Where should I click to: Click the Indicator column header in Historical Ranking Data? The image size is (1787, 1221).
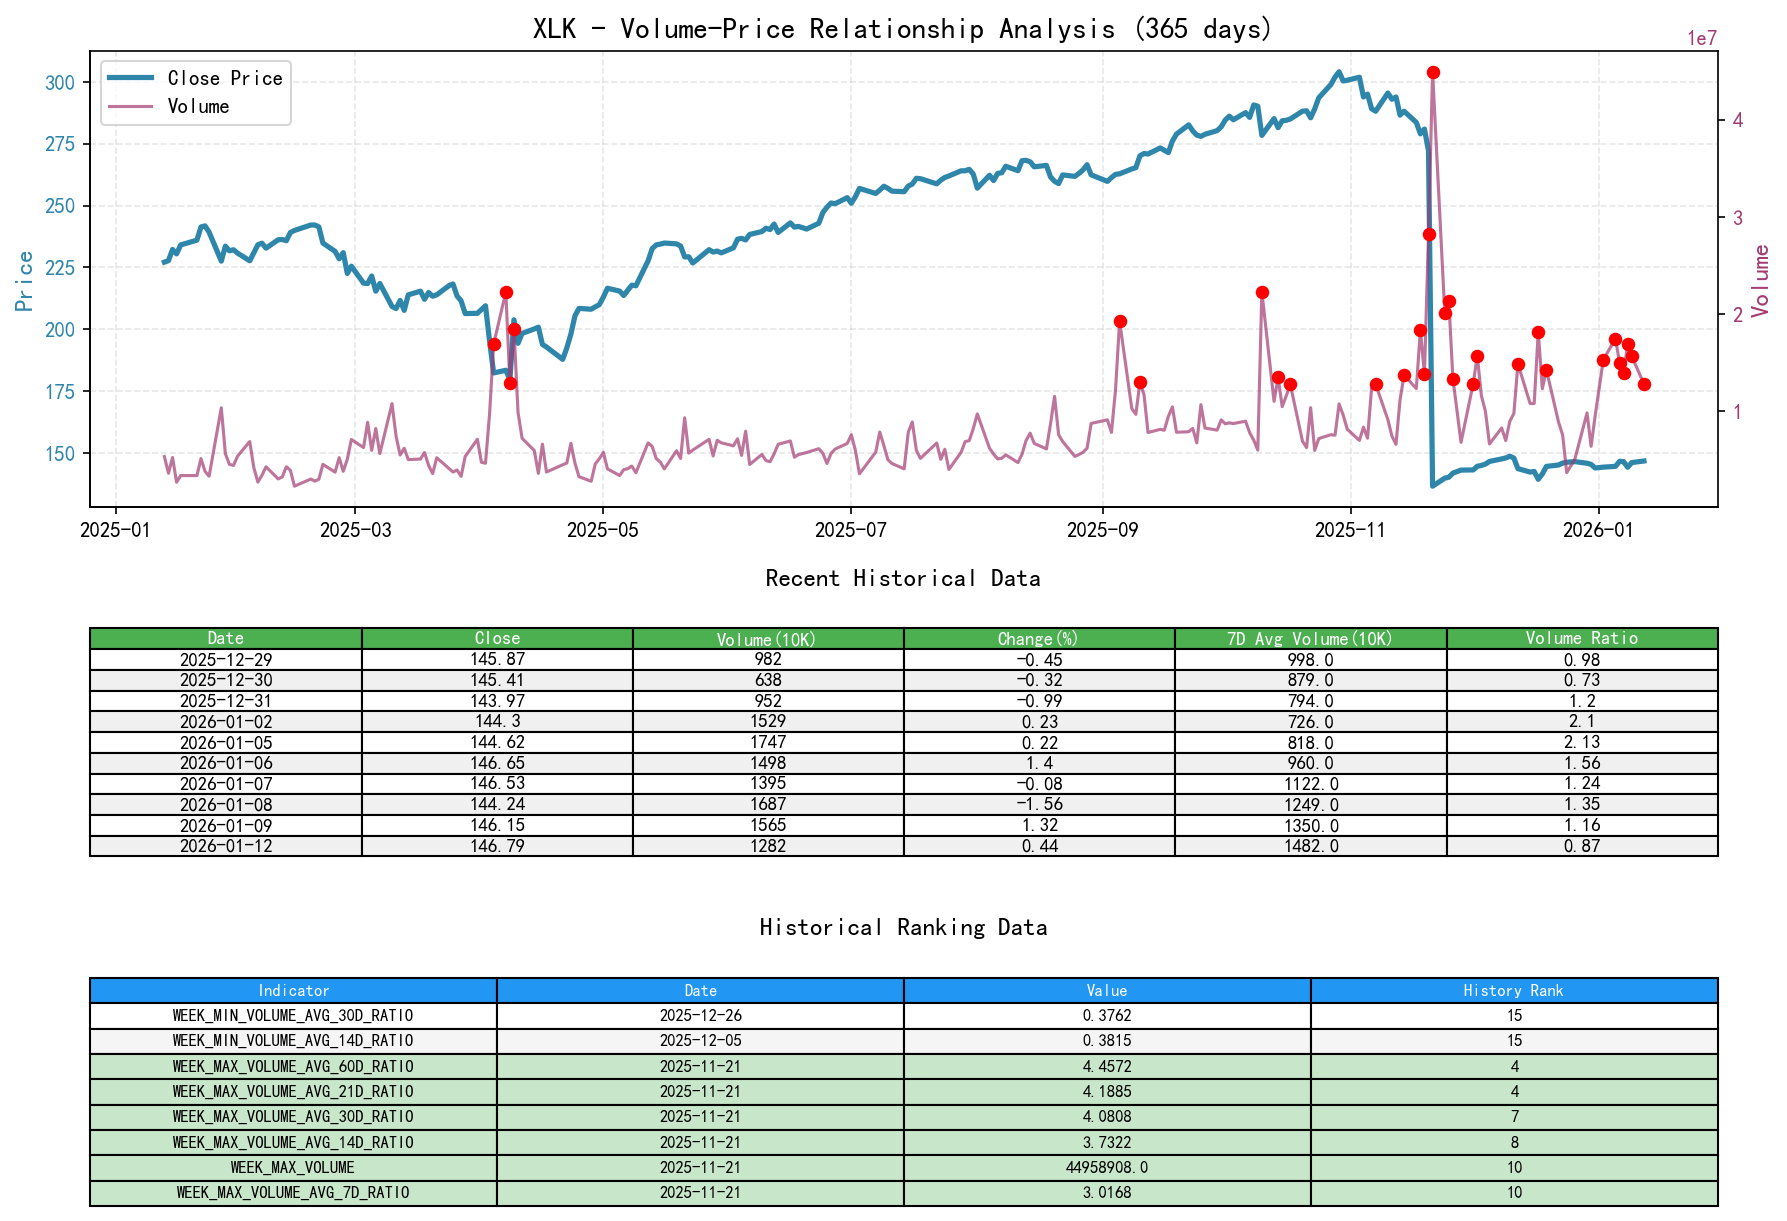(x=293, y=990)
